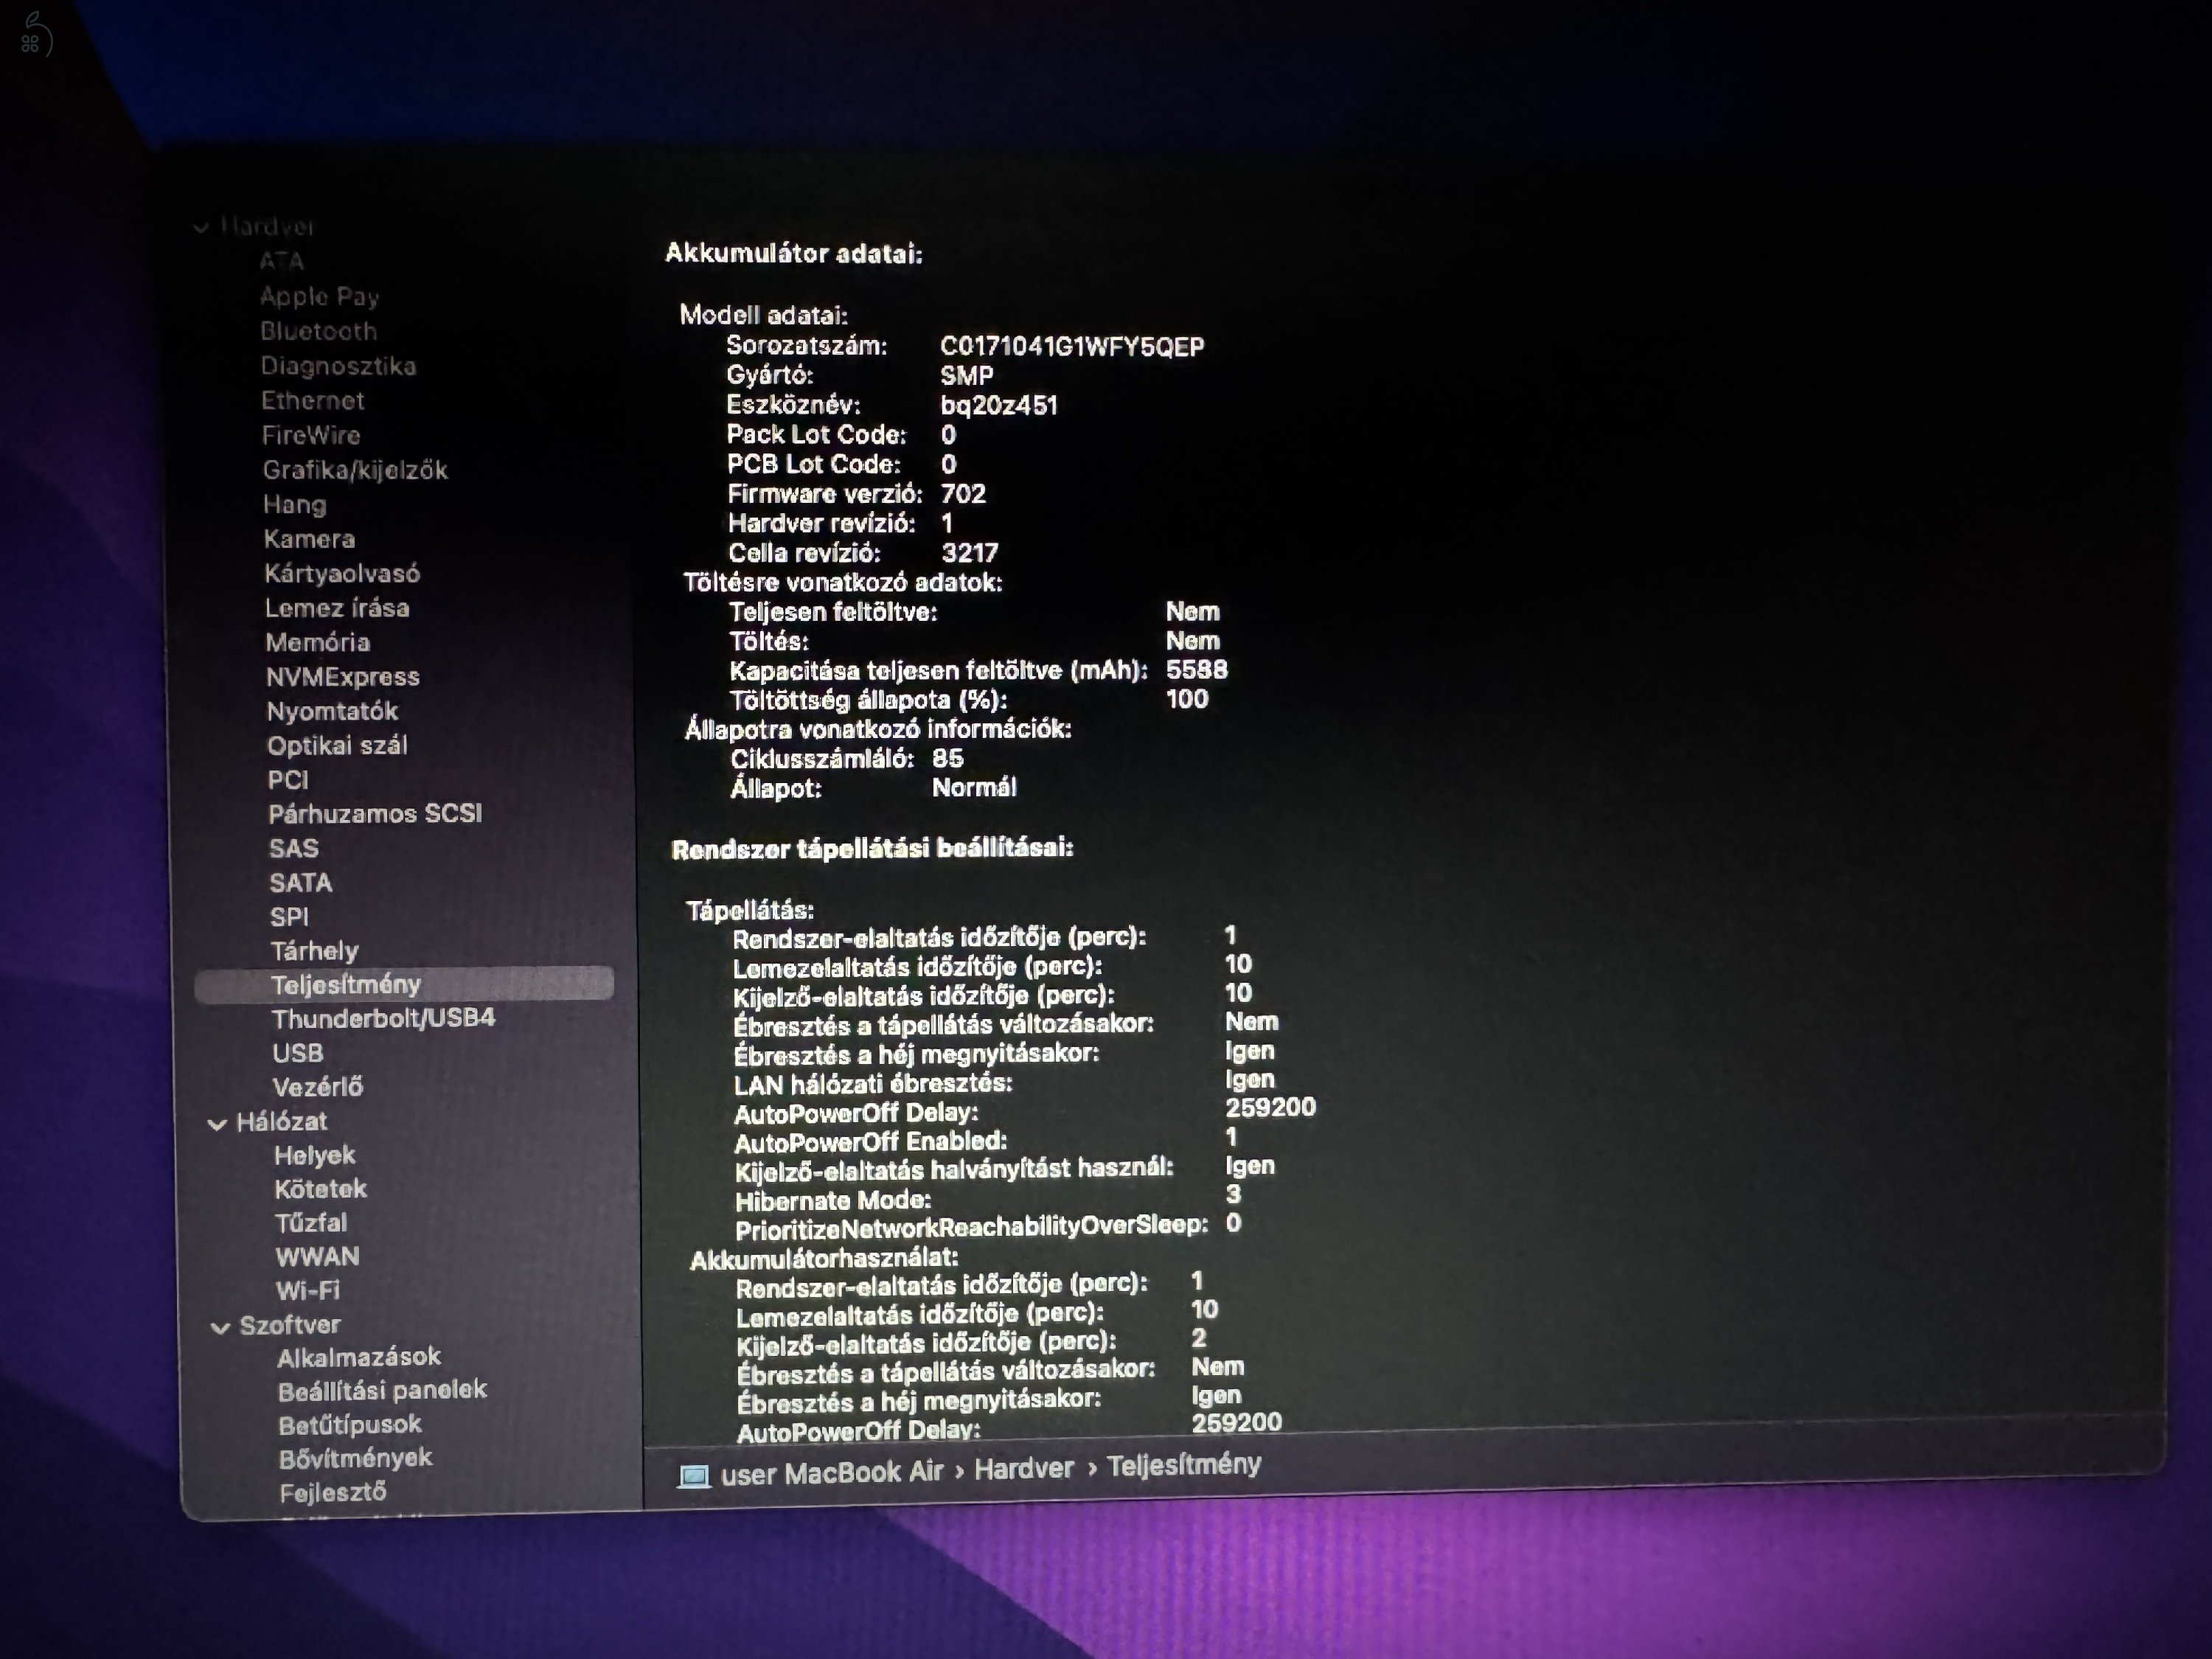Collapse the Hálózat section chevron

217,1124
